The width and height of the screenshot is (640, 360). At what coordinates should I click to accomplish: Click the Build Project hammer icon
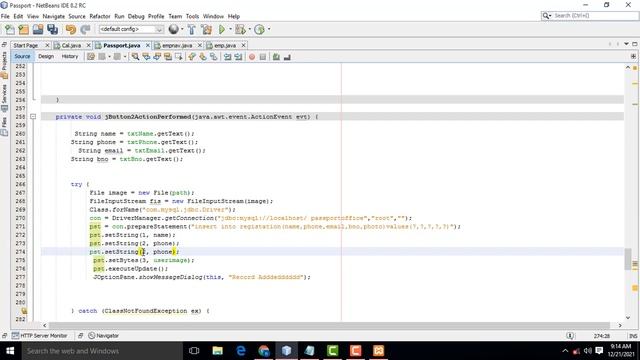191,29
